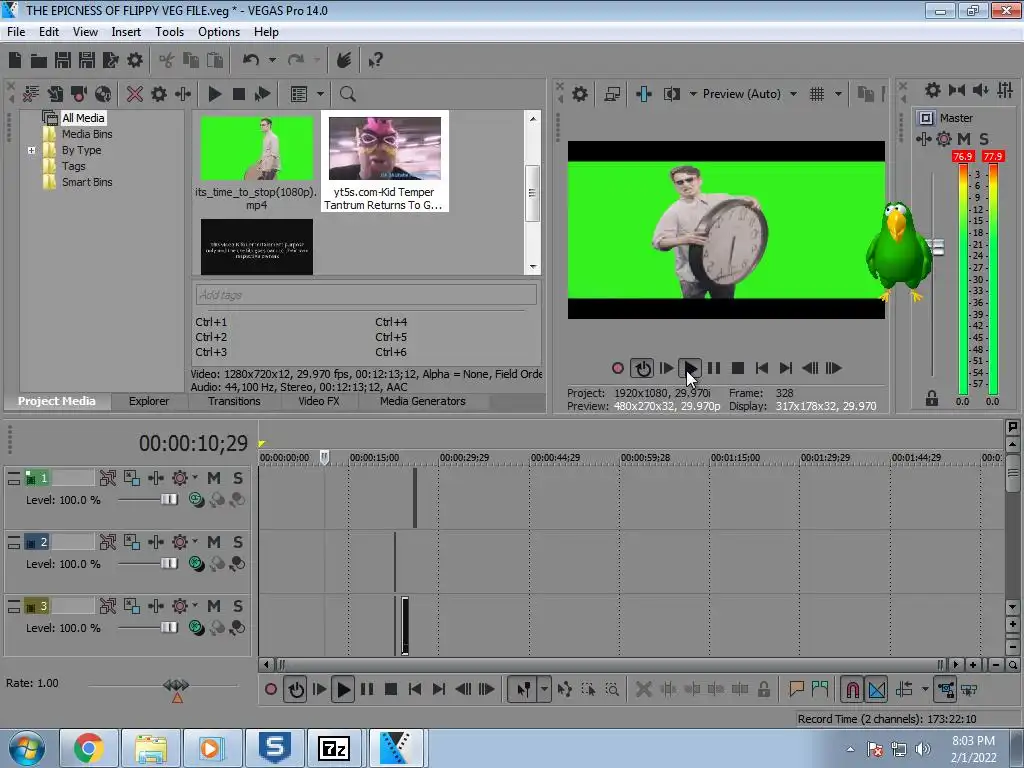
Task: Redo the last undone action
Action: coord(296,60)
